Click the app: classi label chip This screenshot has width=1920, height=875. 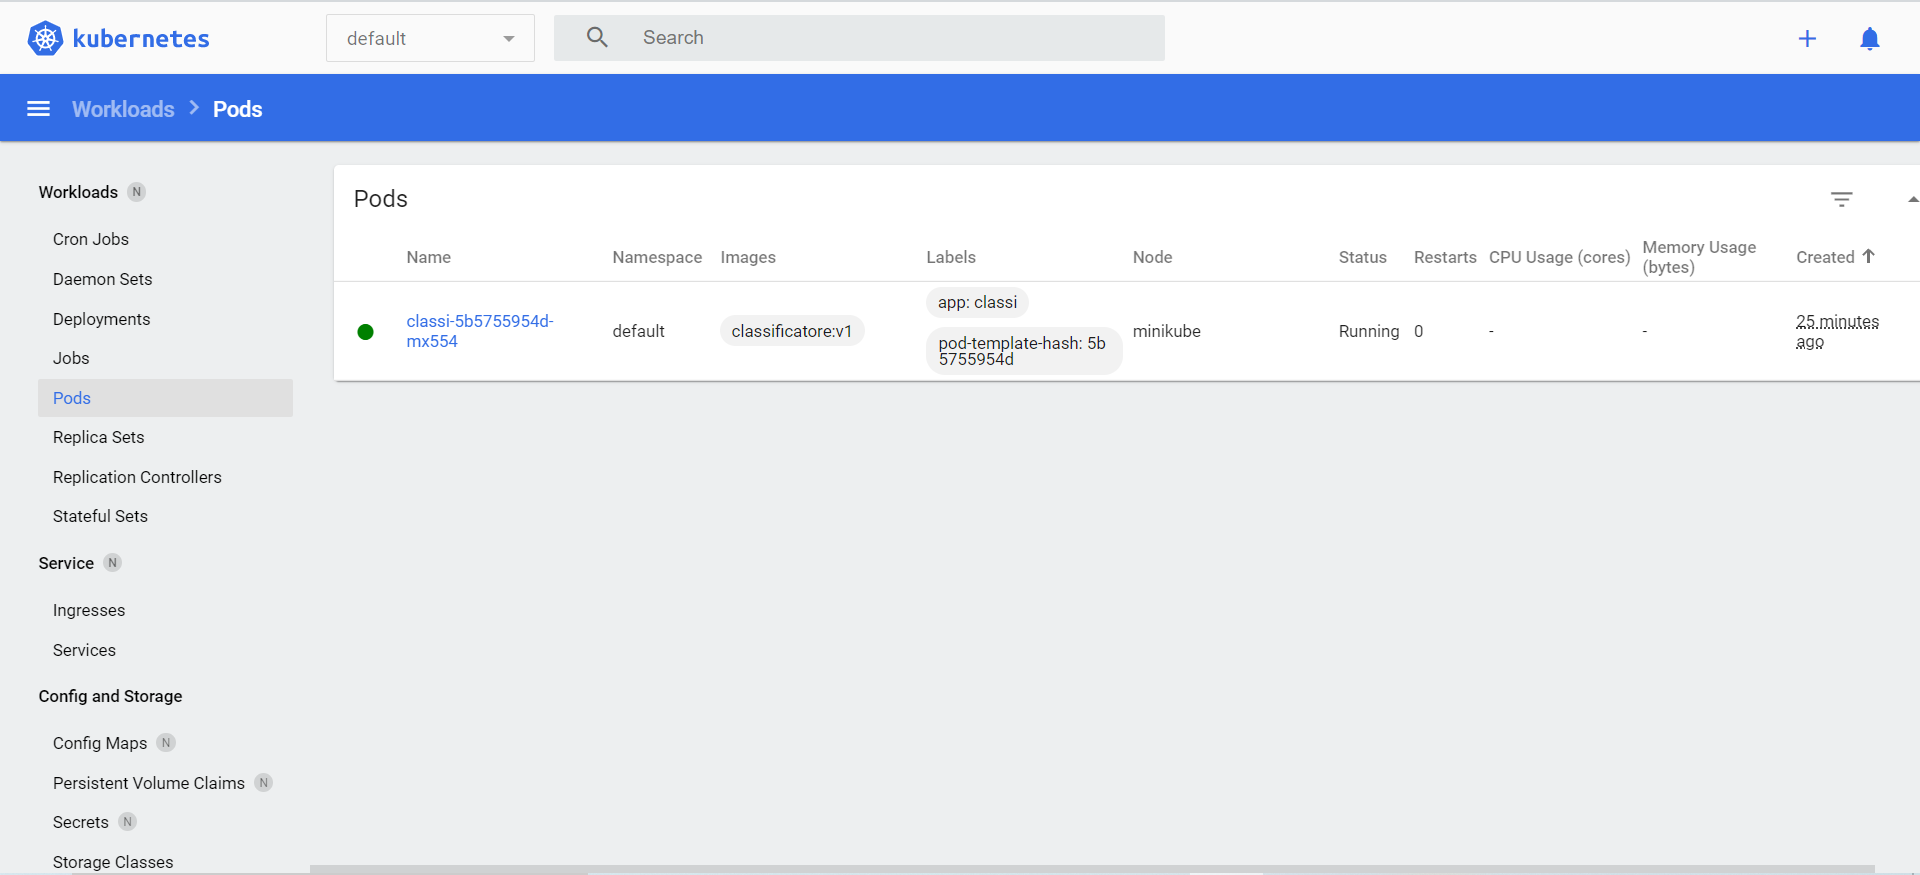(x=977, y=302)
